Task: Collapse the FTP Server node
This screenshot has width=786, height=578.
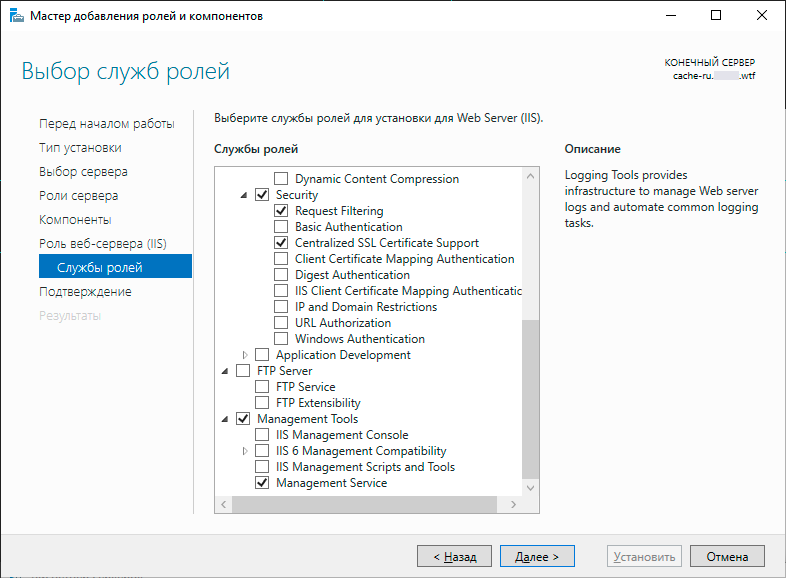Action: [x=226, y=371]
